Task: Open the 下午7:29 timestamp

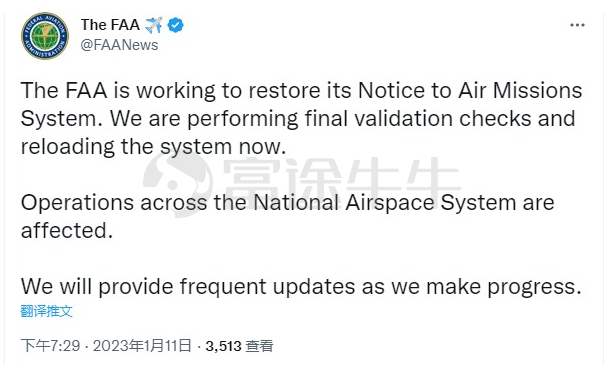Action: pos(51,345)
